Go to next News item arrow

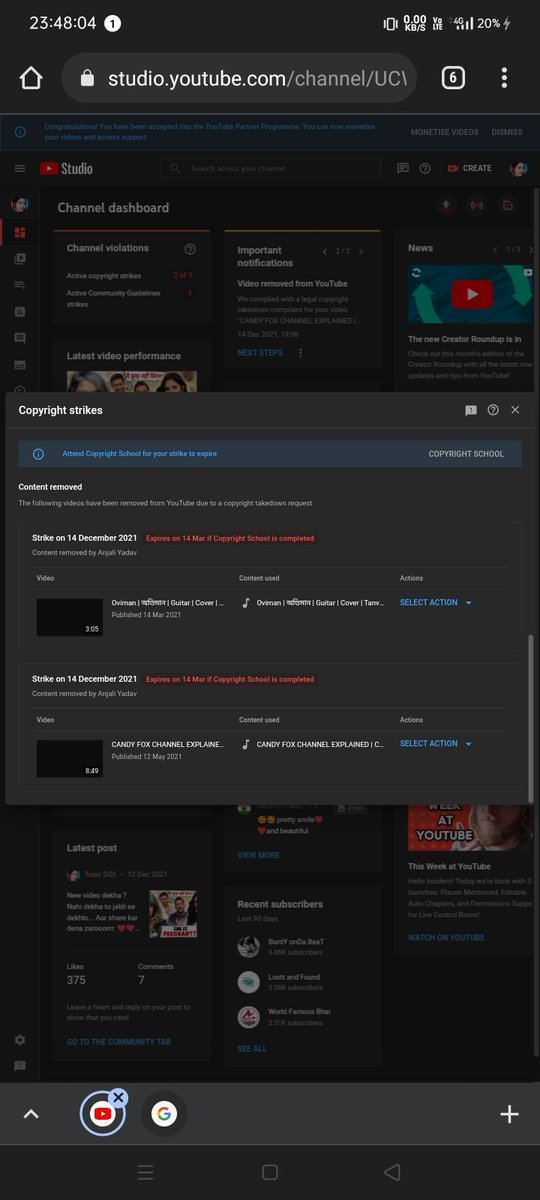tap(531, 250)
